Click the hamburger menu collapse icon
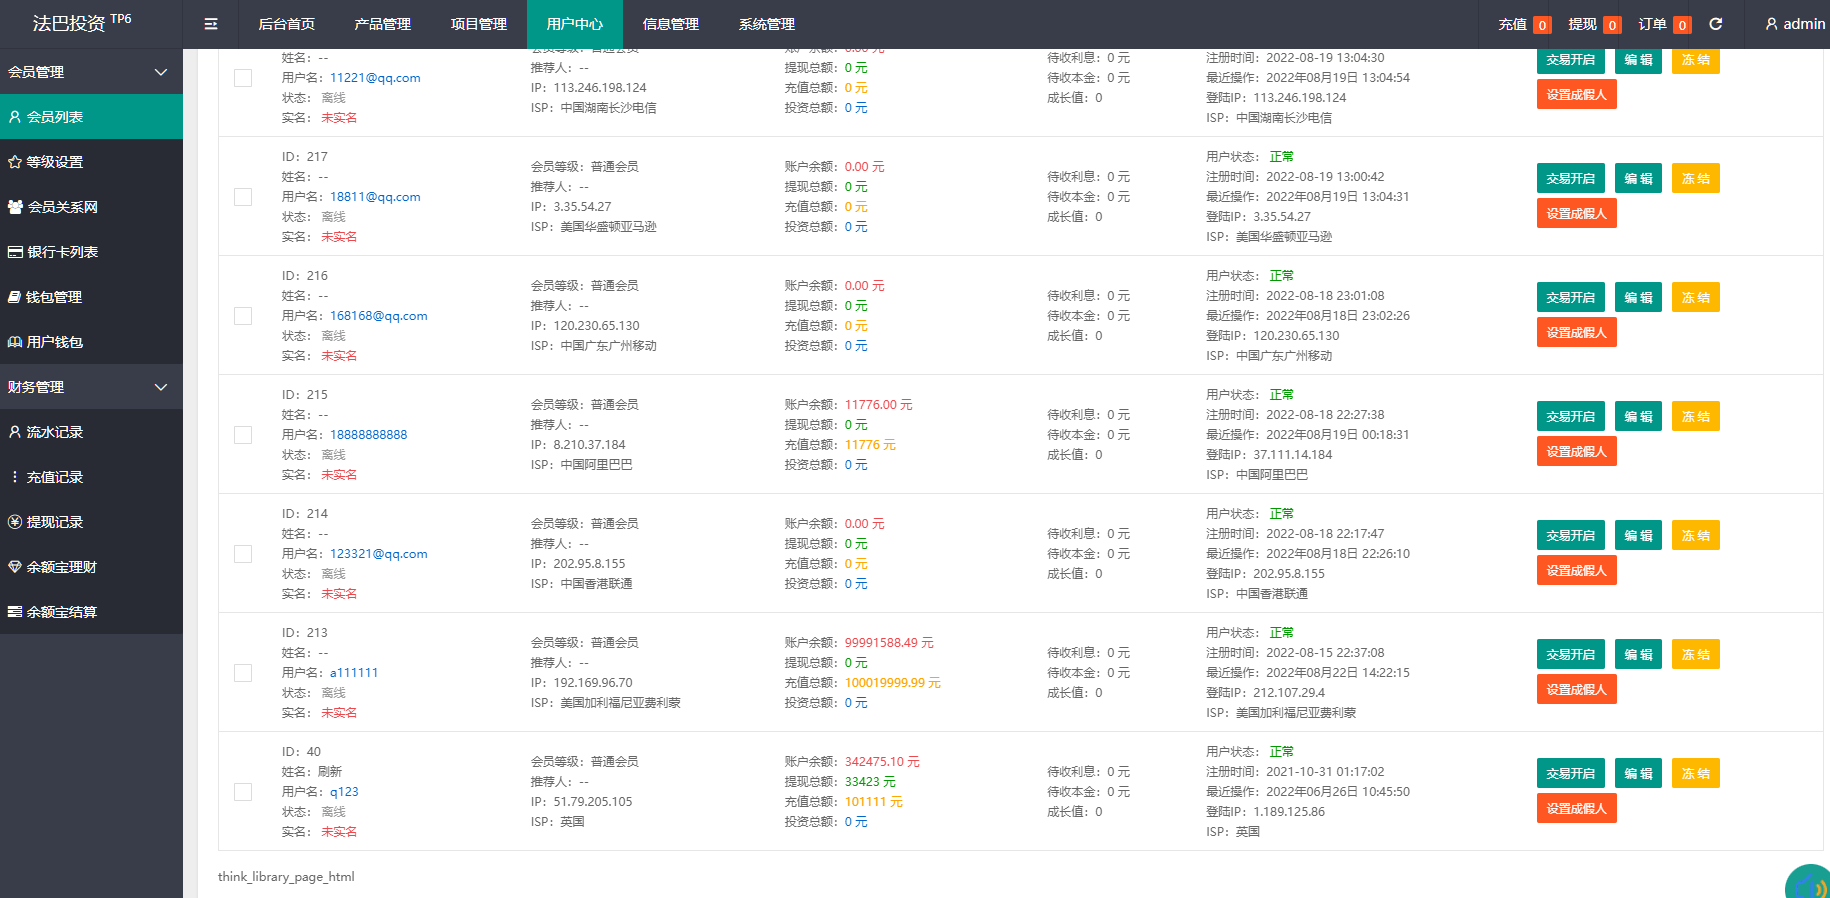 tap(211, 24)
